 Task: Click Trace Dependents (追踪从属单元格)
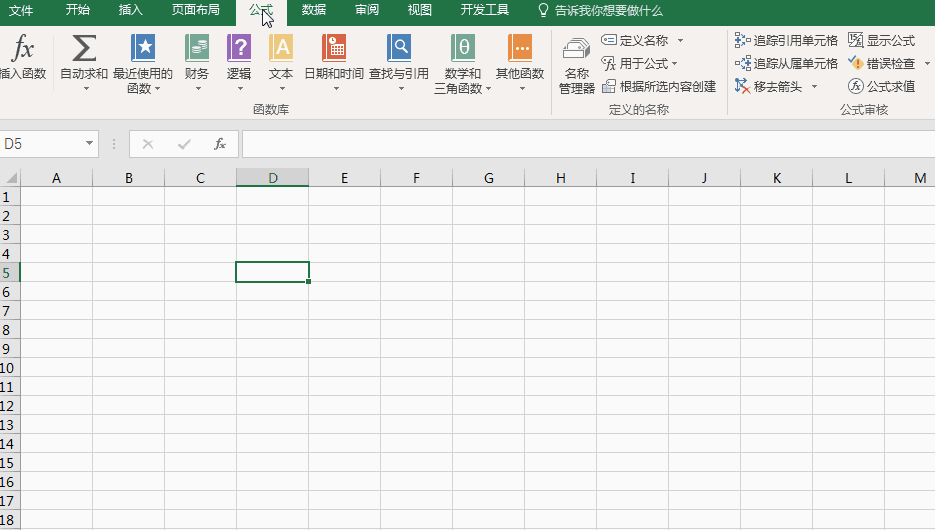[x=786, y=63]
